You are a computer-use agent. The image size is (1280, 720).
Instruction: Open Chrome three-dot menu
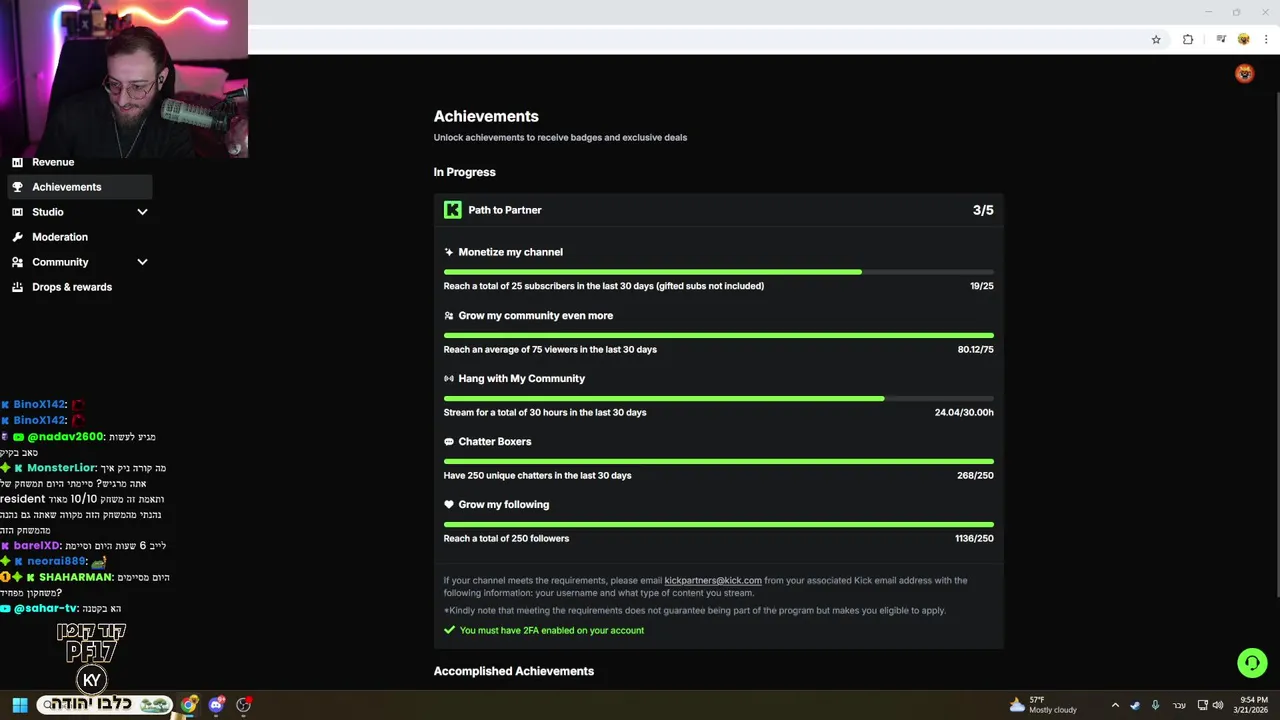(1266, 40)
